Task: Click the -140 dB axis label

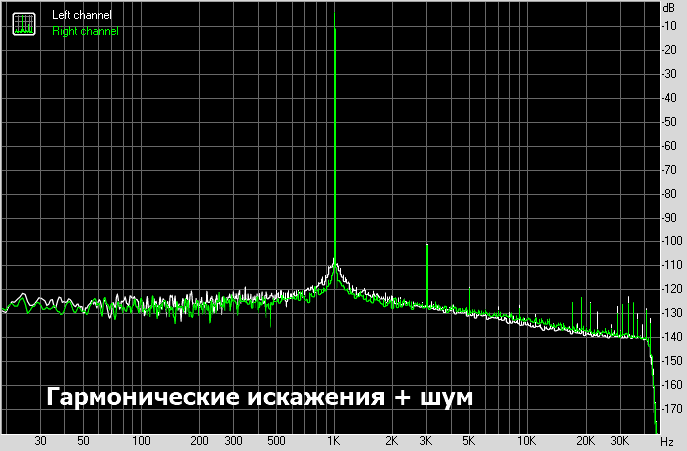Action: [x=672, y=337]
